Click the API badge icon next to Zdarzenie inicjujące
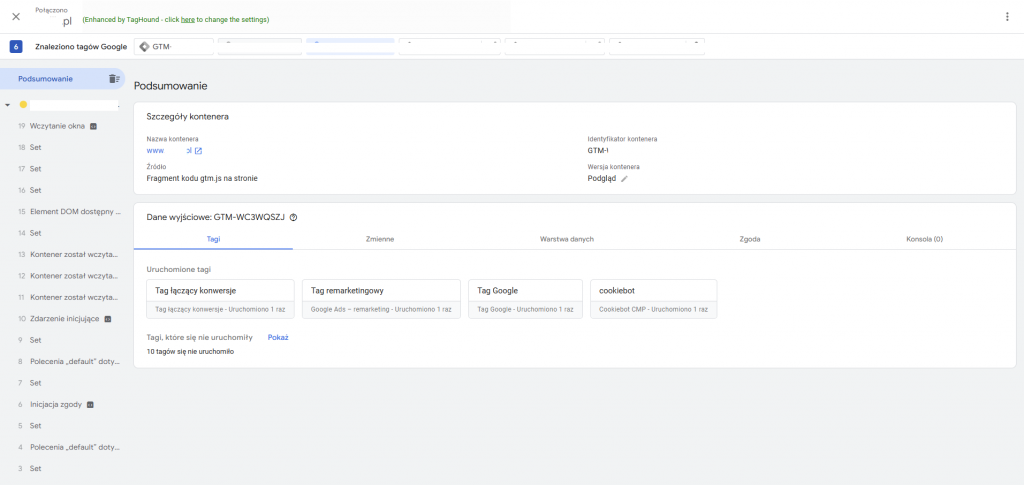The width and height of the screenshot is (1024, 485). pyautogui.click(x=108, y=319)
